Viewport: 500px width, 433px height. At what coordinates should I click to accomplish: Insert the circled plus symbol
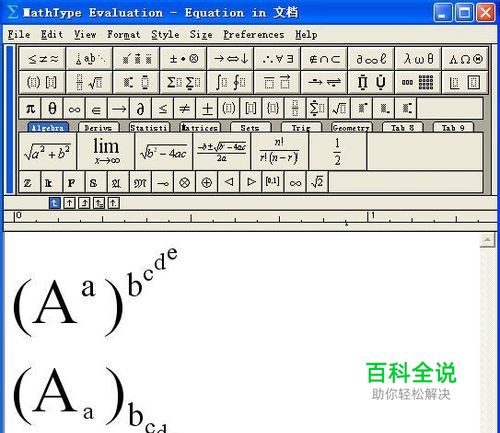(x=207, y=182)
